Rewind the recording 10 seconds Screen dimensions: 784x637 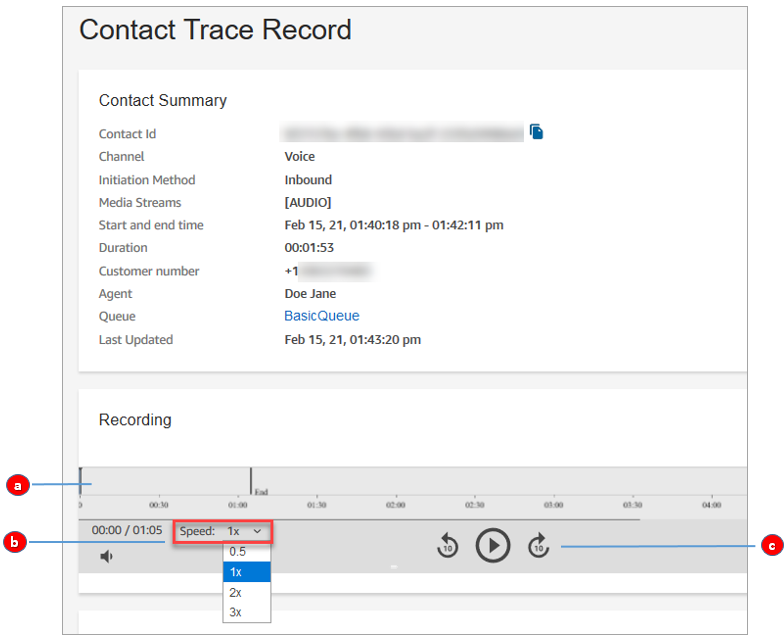pyautogui.click(x=447, y=545)
